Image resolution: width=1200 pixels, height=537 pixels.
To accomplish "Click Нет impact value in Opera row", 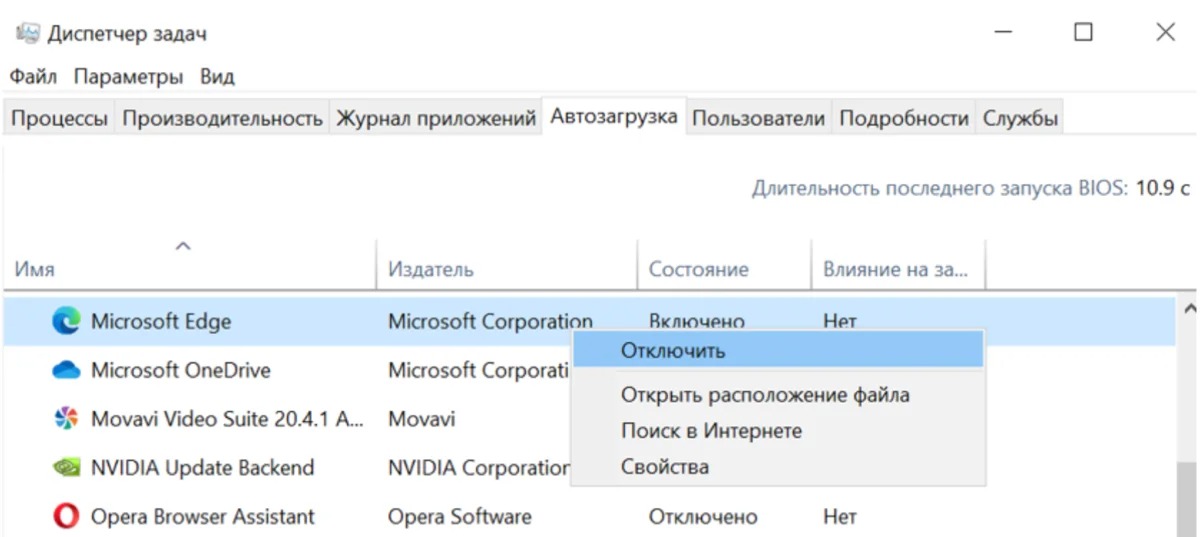I will coord(840,517).
